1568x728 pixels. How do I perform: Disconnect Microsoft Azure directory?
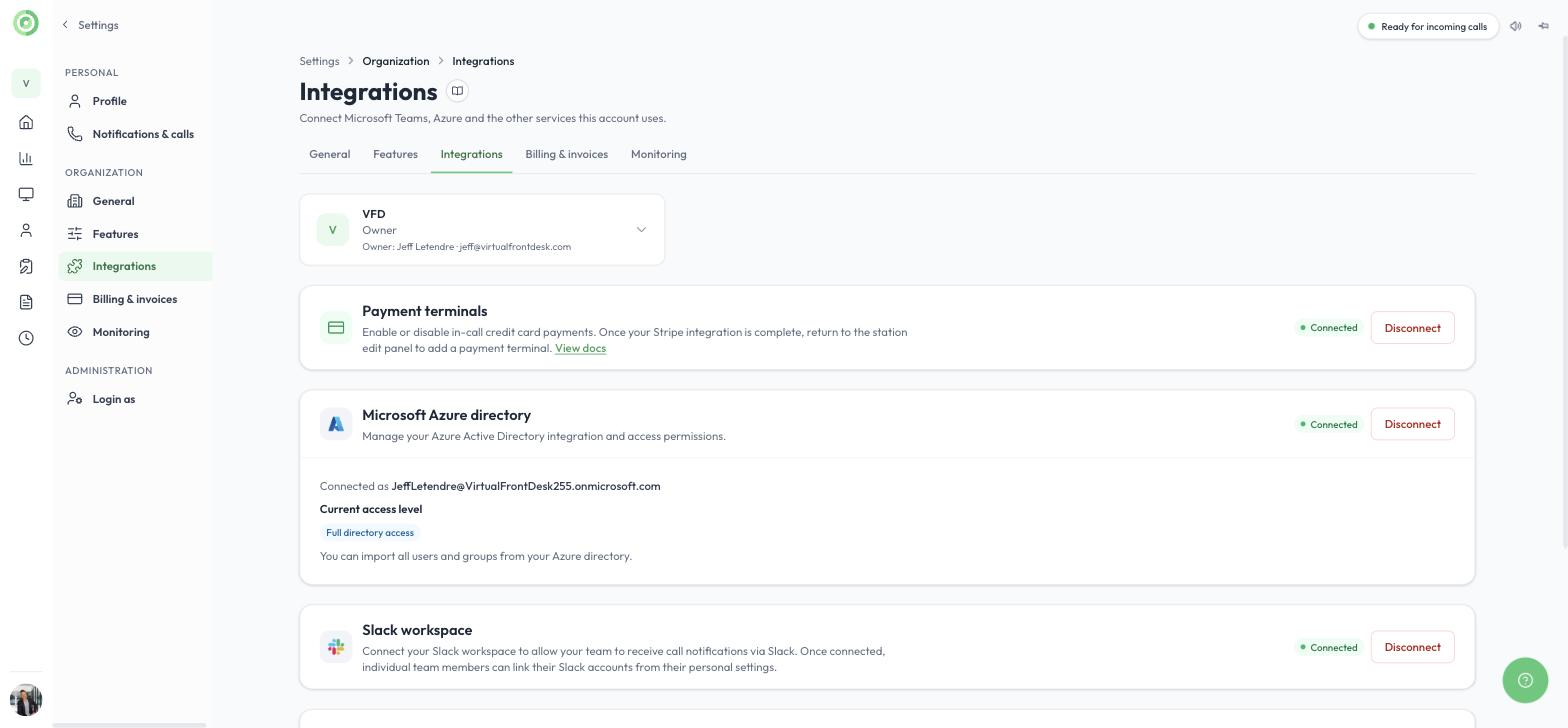click(1412, 424)
